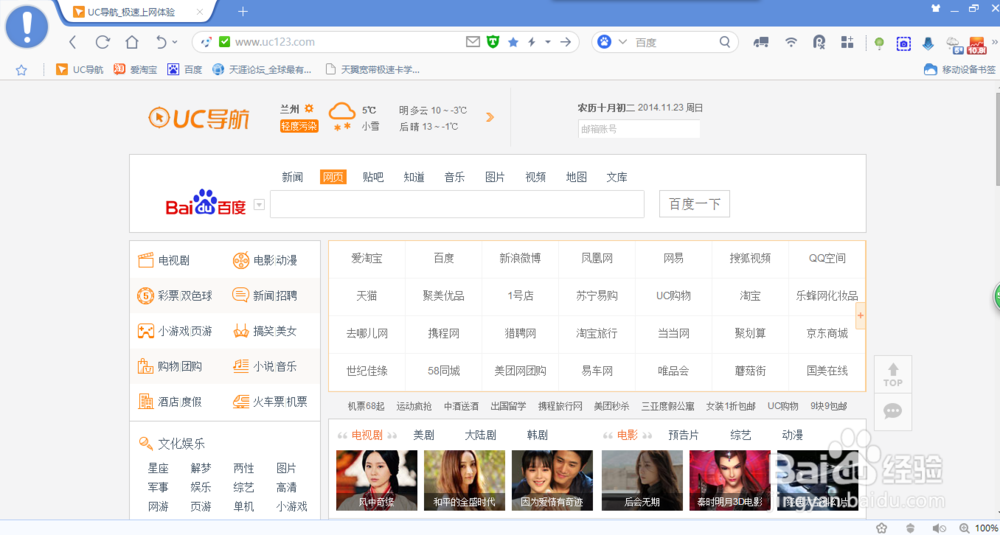
Task: Click the Baidu search text box
Action: (x=457, y=204)
